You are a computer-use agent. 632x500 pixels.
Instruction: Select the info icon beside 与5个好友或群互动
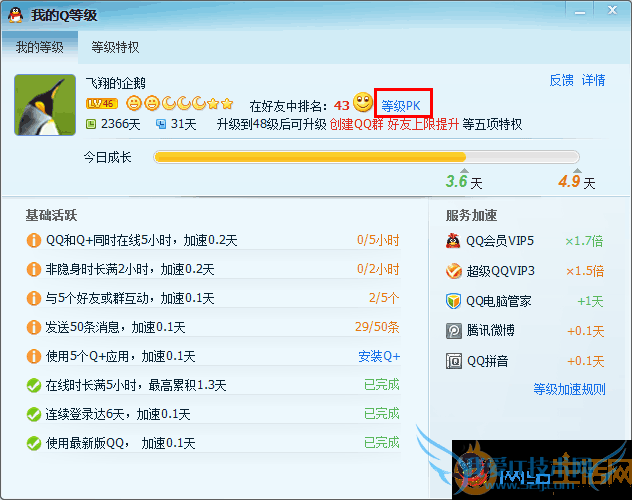click(34, 298)
